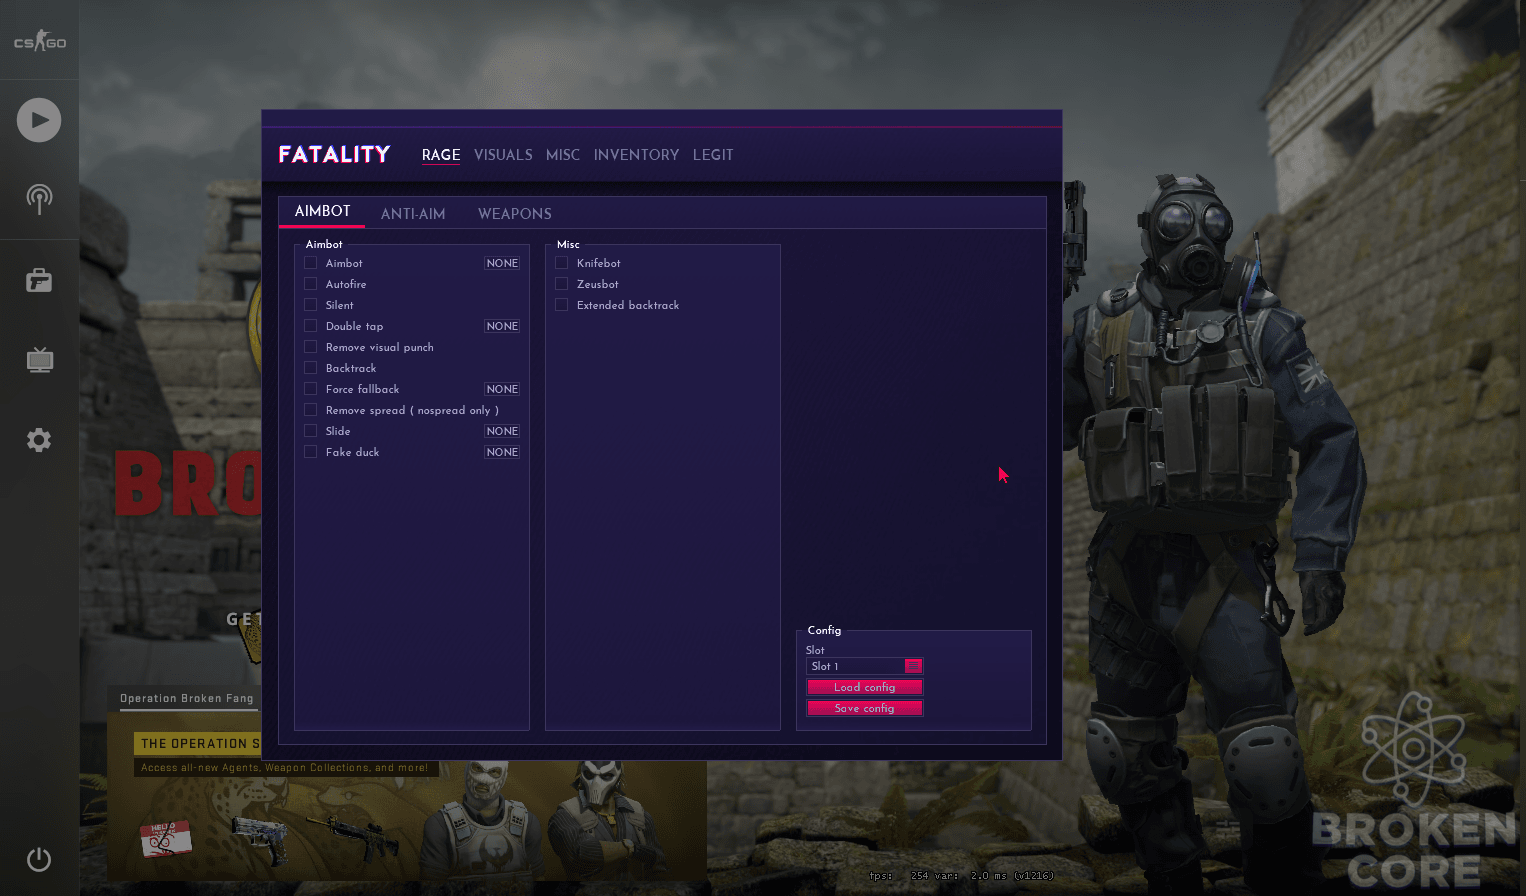Click the FATALITY logo

coord(334,155)
